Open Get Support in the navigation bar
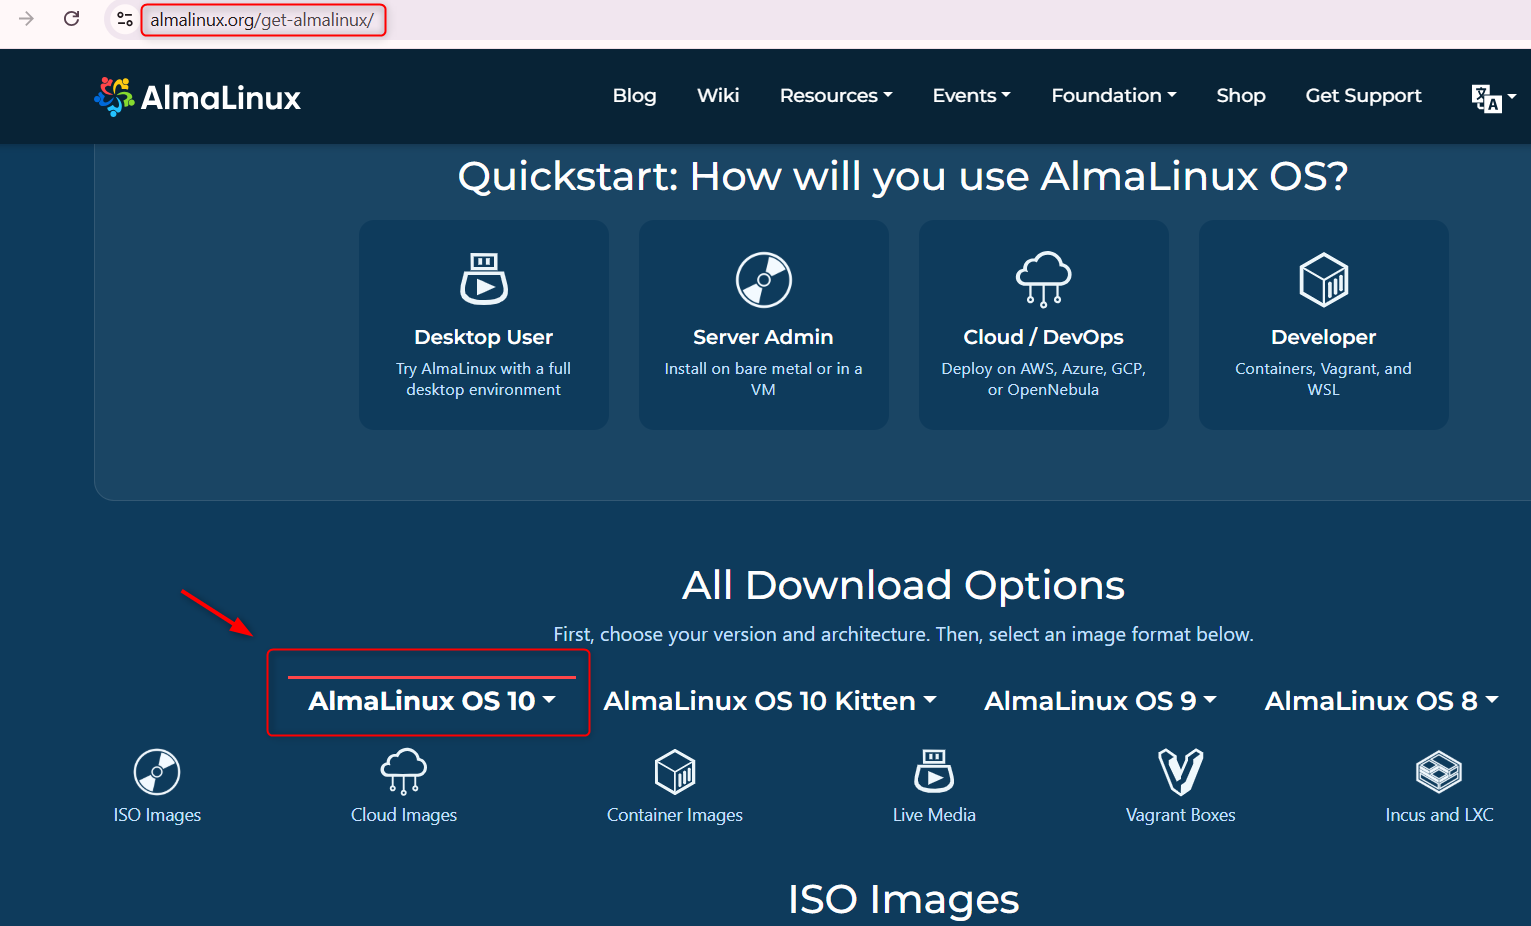1531x926 pixels. pos(1363,96)
